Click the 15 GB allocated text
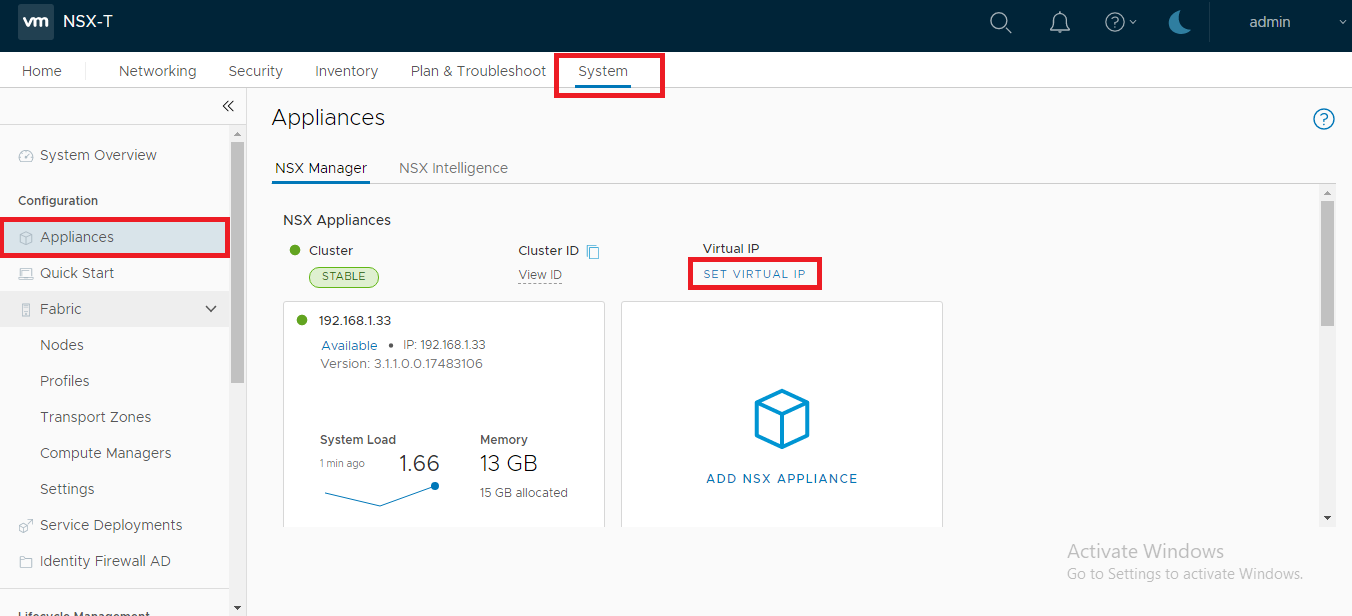 pos(524,492)
